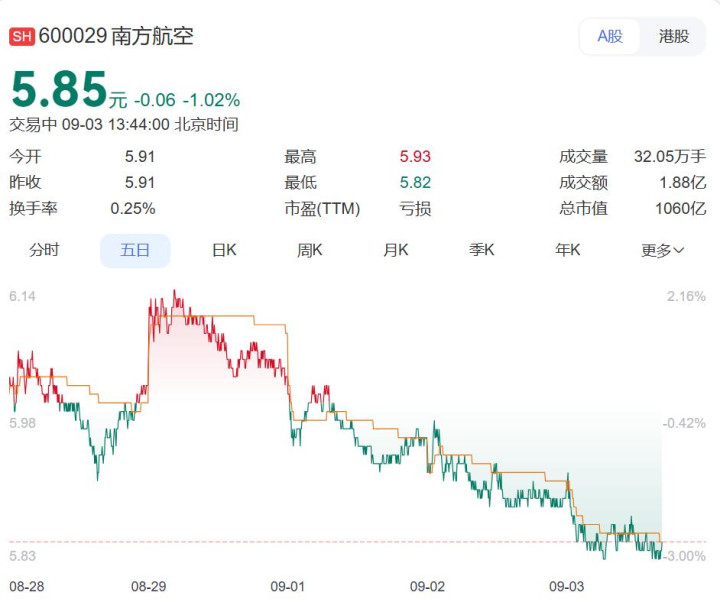
Task: Click the 成交量 value 32.05万手
Action: (670, 157)
